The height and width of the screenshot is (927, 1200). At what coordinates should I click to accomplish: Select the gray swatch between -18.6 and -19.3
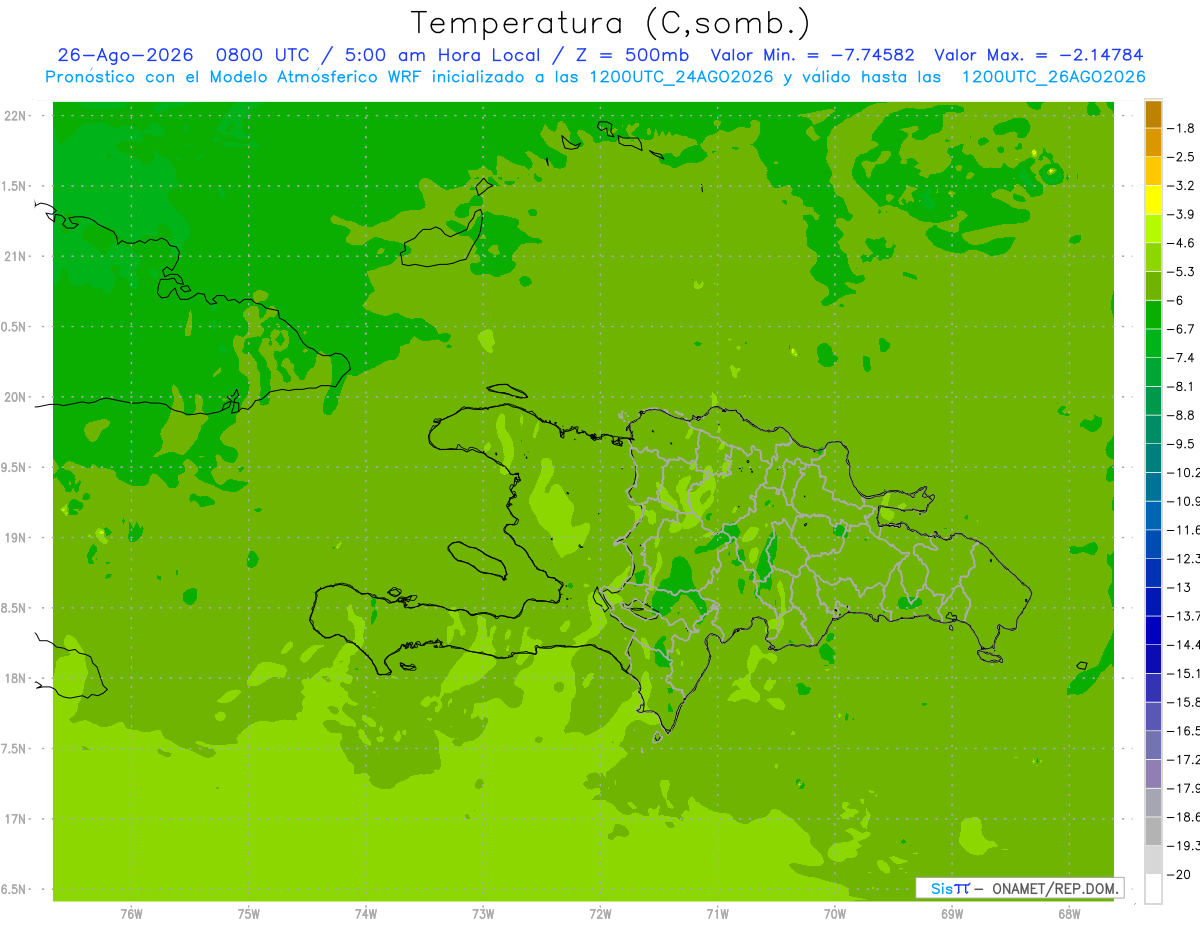coord(1153,832)
